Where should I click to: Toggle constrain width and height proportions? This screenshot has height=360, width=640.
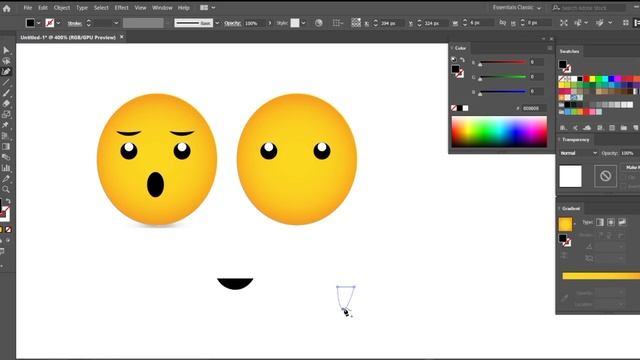tap(502, 23)
